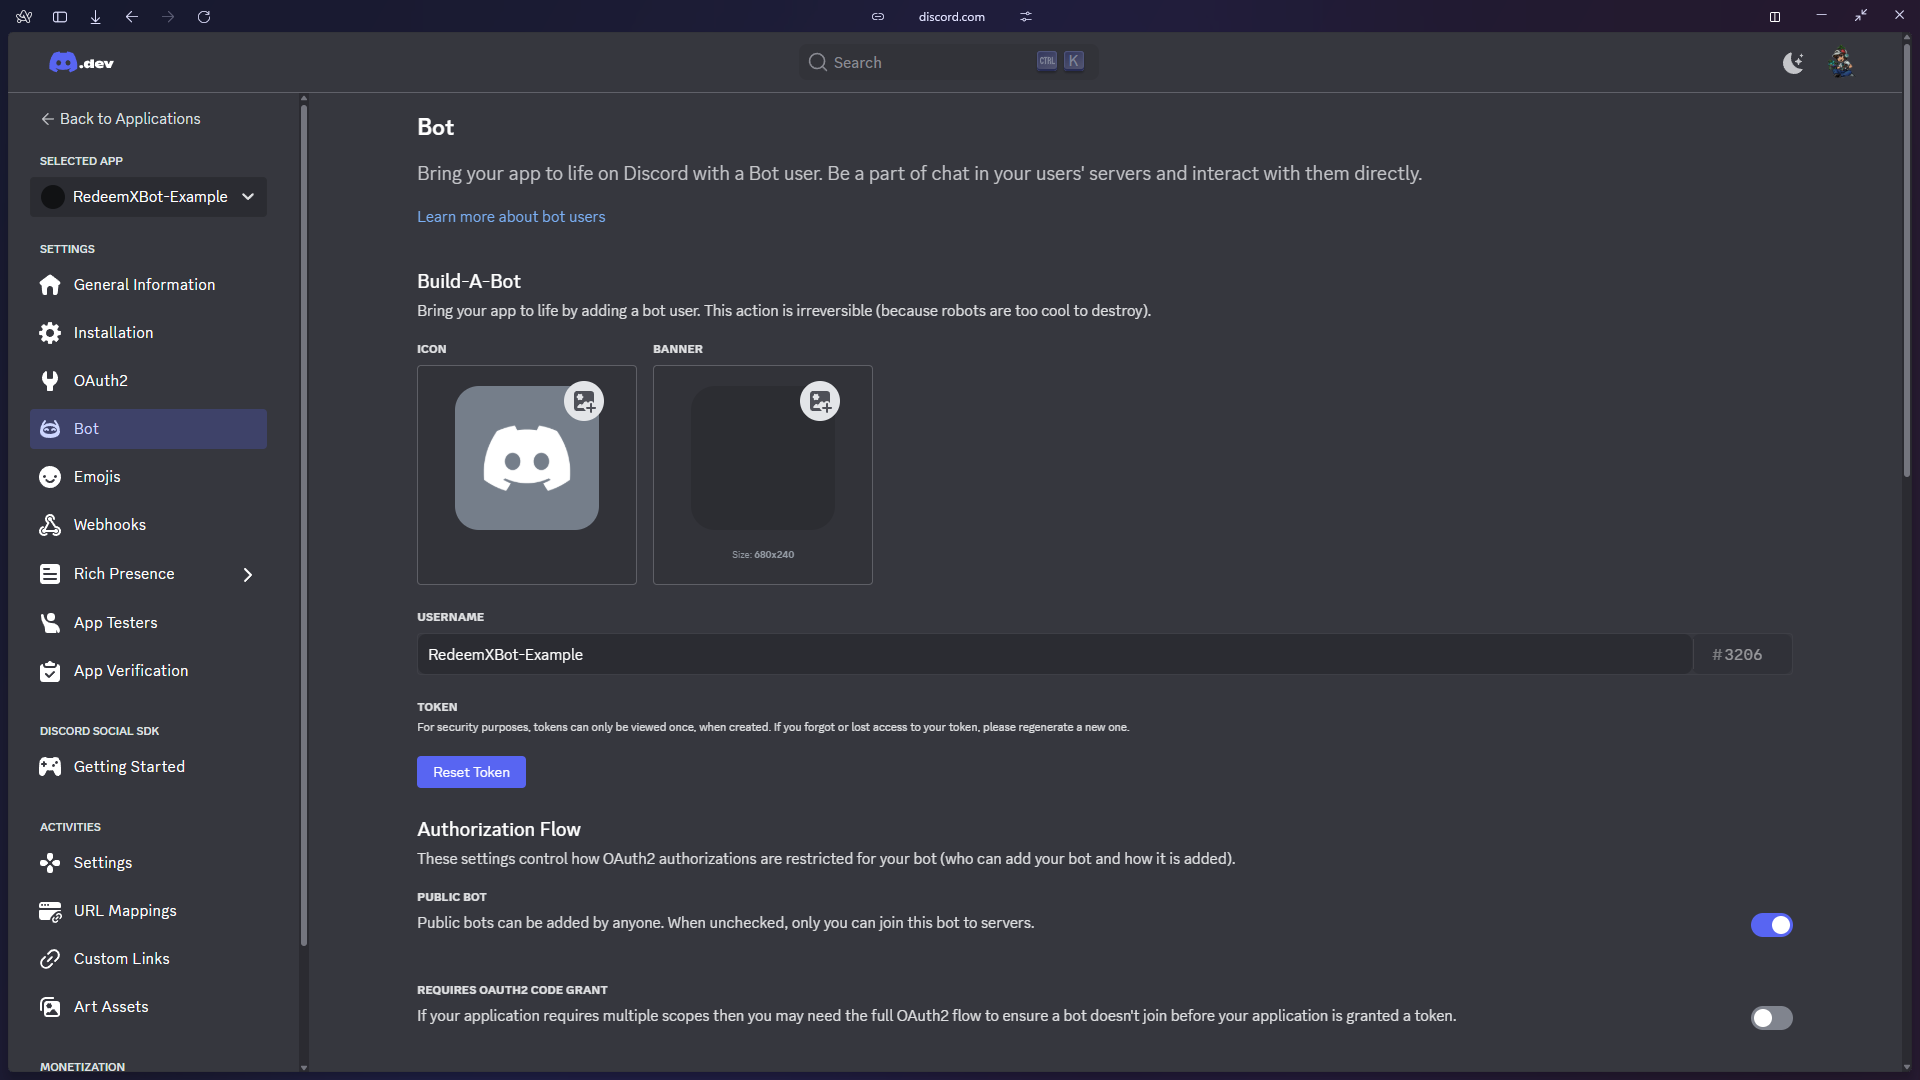The height and width of the screenshot is (1080, 1920).
Task: Open the OAuth2 section
Action: pyautogui.click(x=148, y=381)
